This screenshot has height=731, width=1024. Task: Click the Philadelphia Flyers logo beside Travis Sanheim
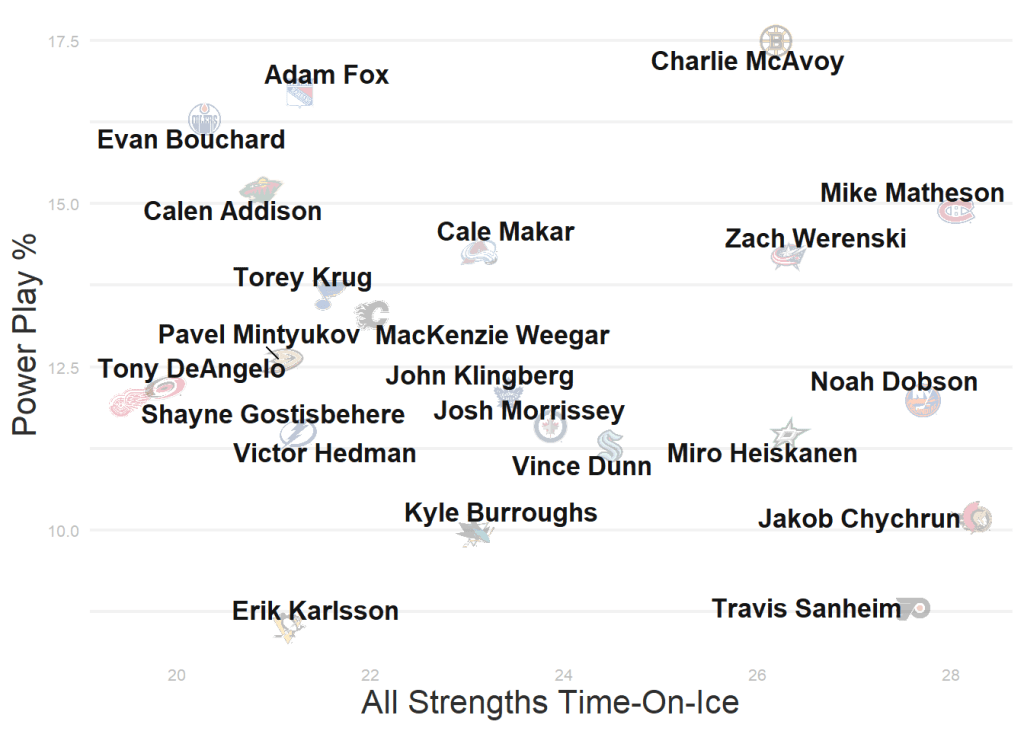[914, 608]
